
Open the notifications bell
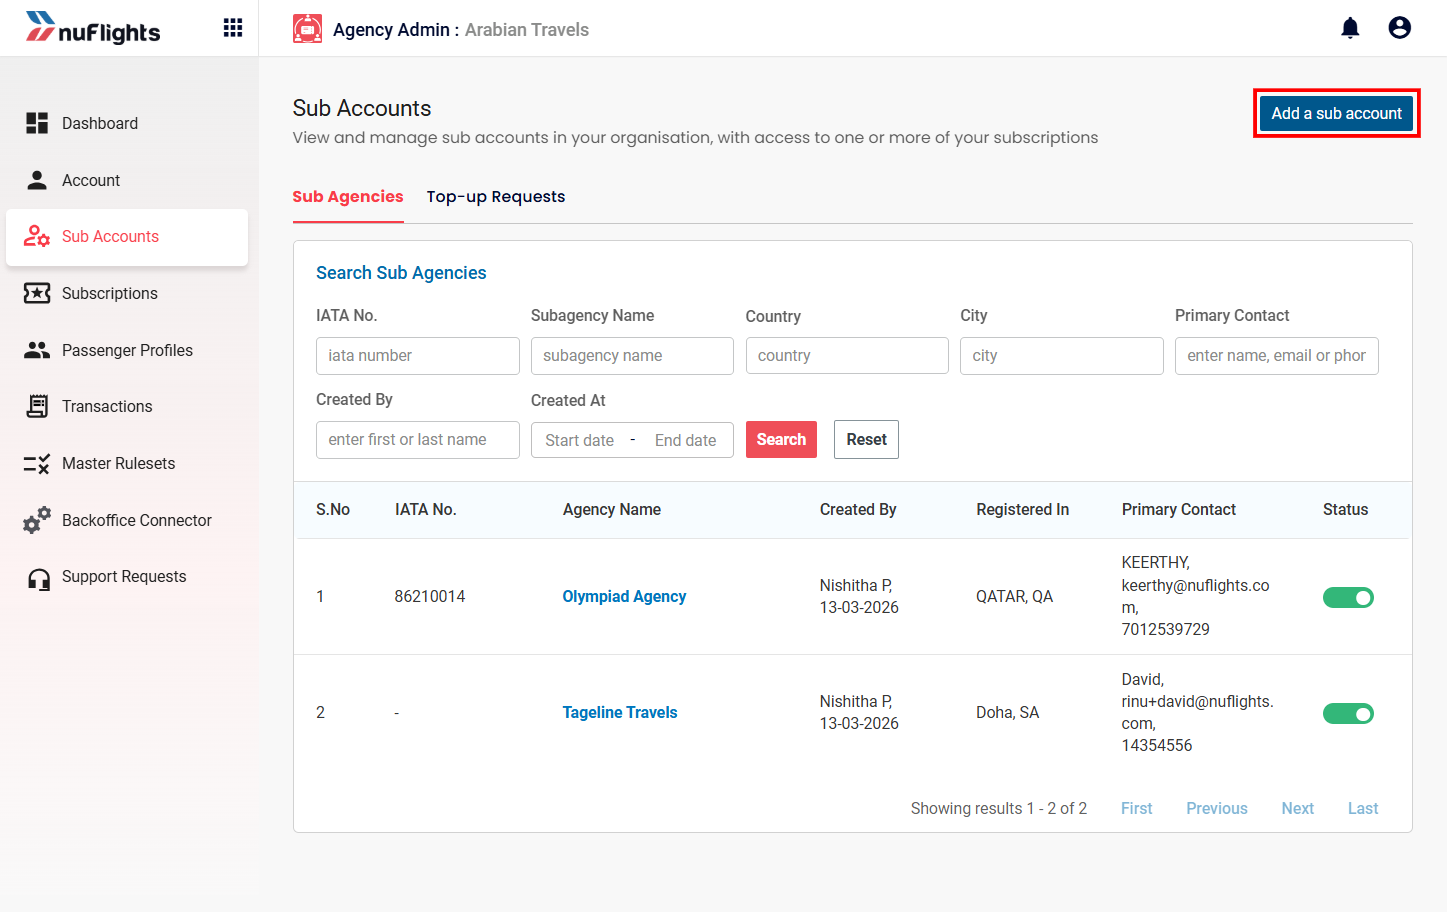1350,28
